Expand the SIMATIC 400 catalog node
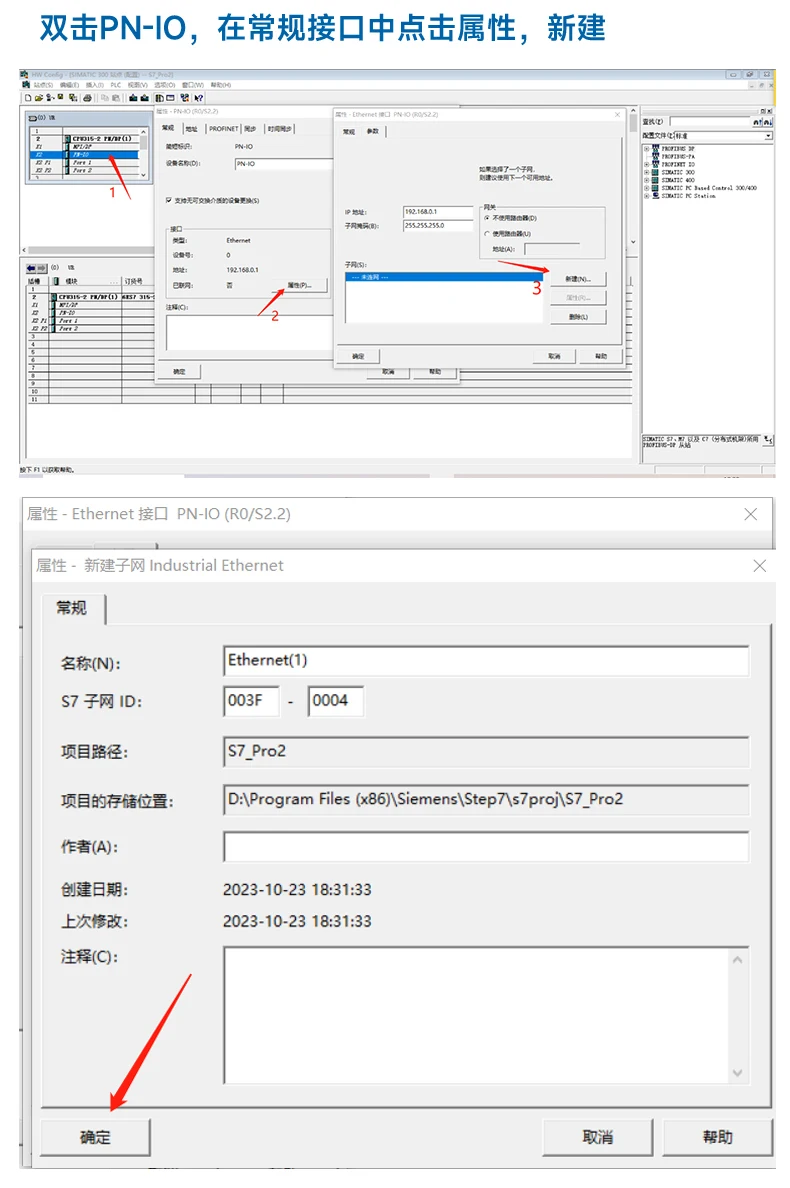Image resolution: width=790 pixels, height=1188 pixels. coord(646,180)
